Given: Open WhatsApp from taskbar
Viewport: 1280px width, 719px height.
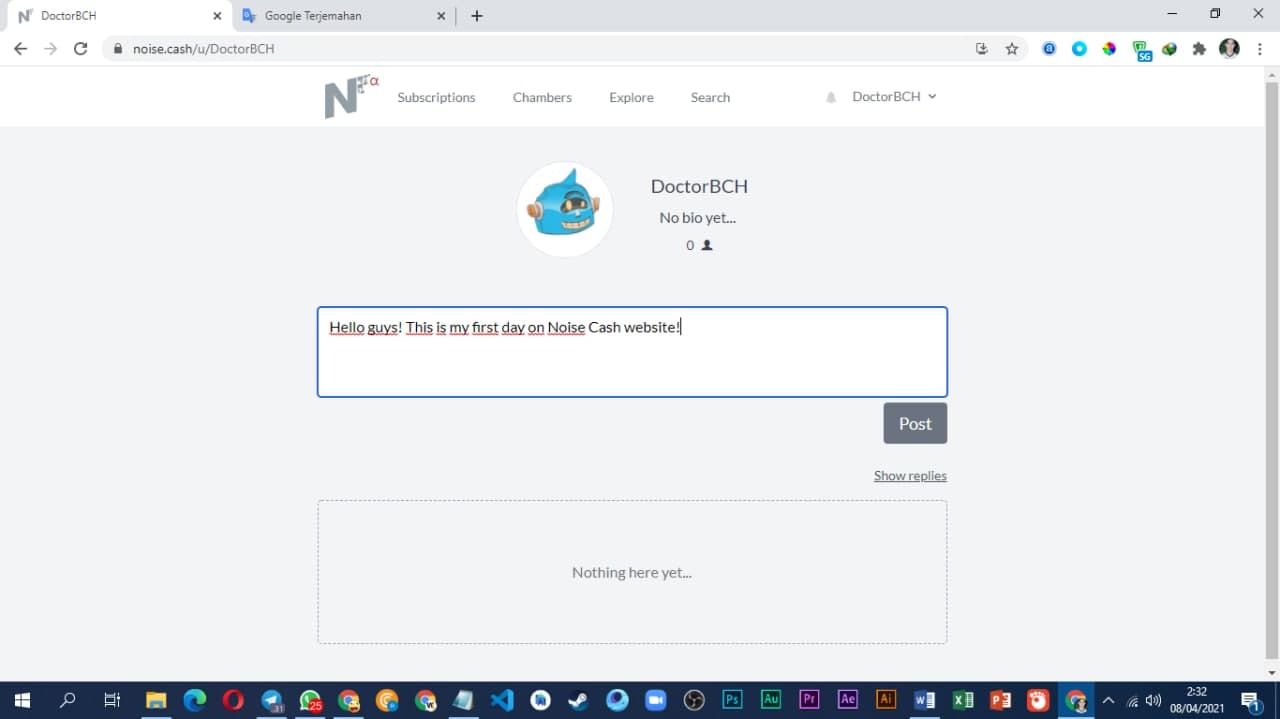Looking at the screenshot, I should [310, 700].
